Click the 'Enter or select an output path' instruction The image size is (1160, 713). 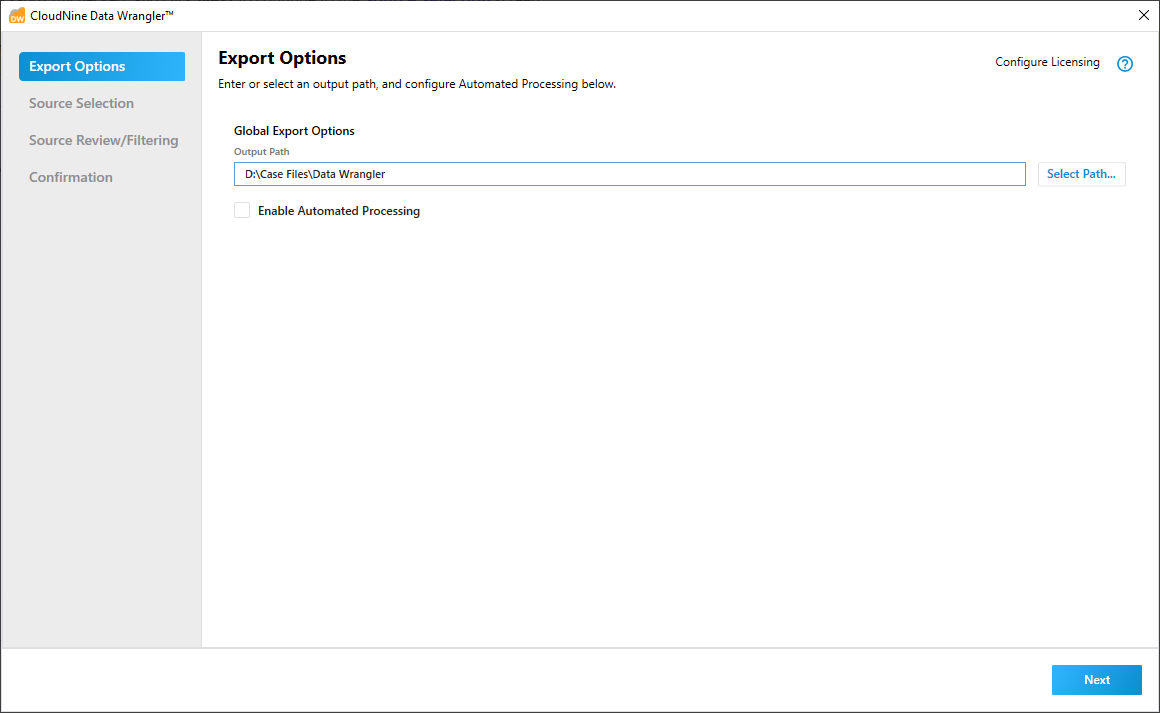click(417, 84)
